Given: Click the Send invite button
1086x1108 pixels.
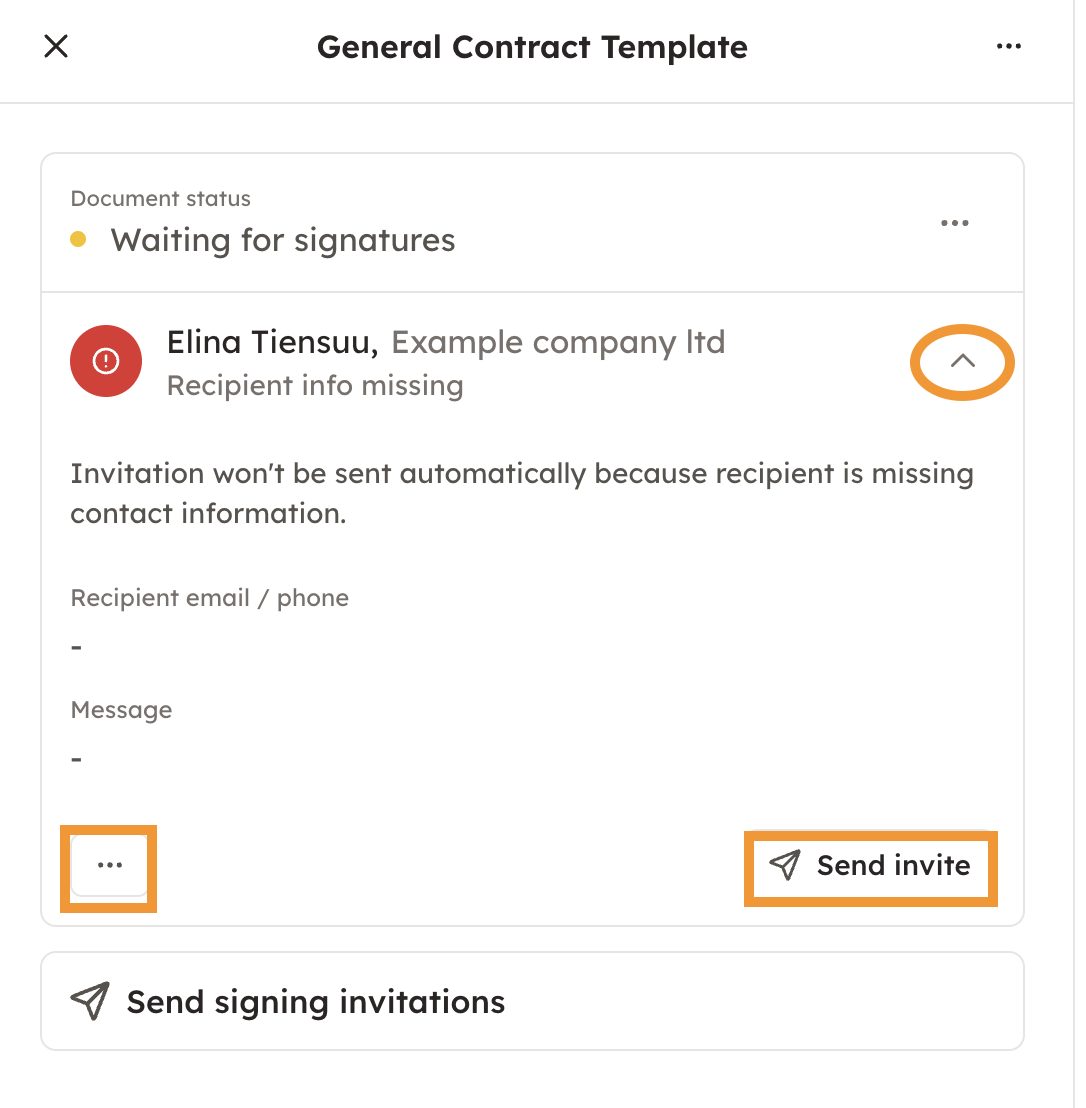Looking at the screenshot, I should coord(870,866).
